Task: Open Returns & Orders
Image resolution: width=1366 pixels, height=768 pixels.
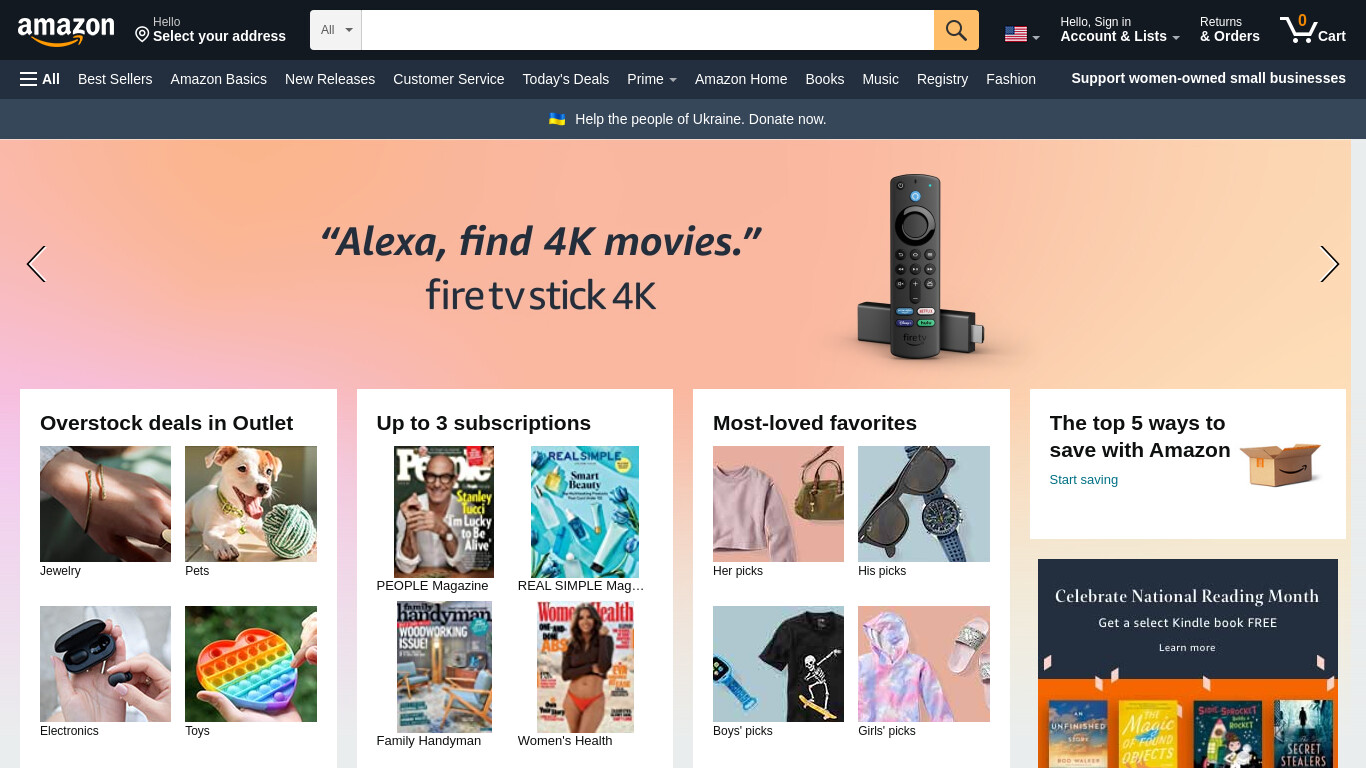Action: pyautogui.click(x=1230, y=29)
